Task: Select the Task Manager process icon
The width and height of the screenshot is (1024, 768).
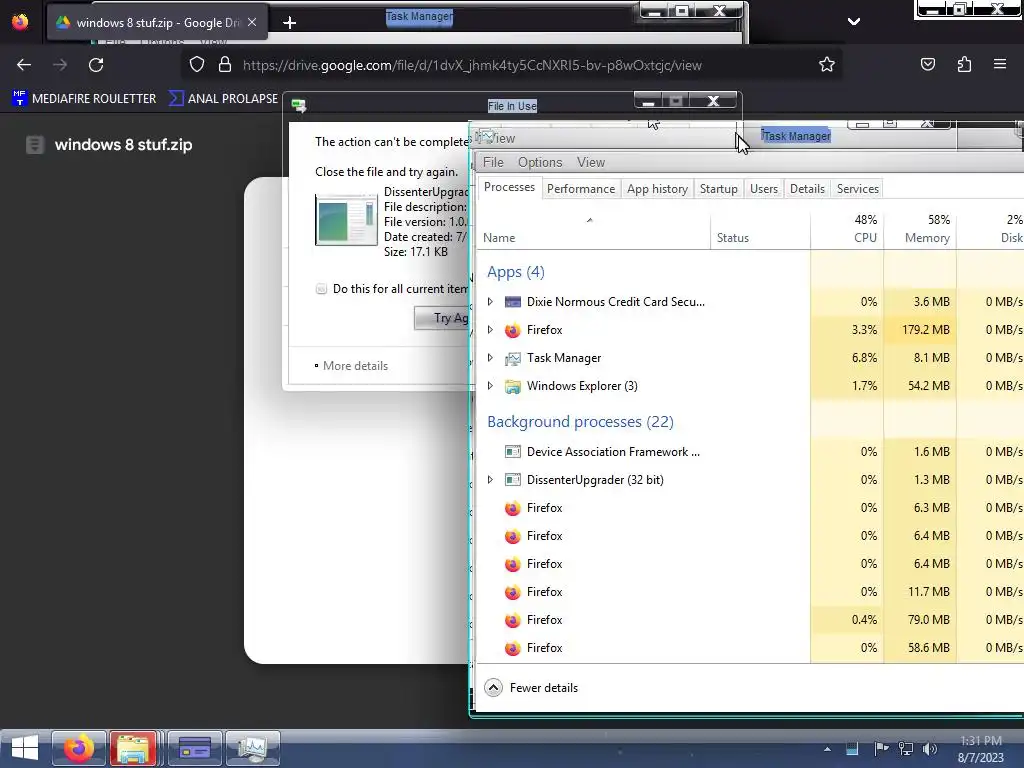Action: [513, 358]
